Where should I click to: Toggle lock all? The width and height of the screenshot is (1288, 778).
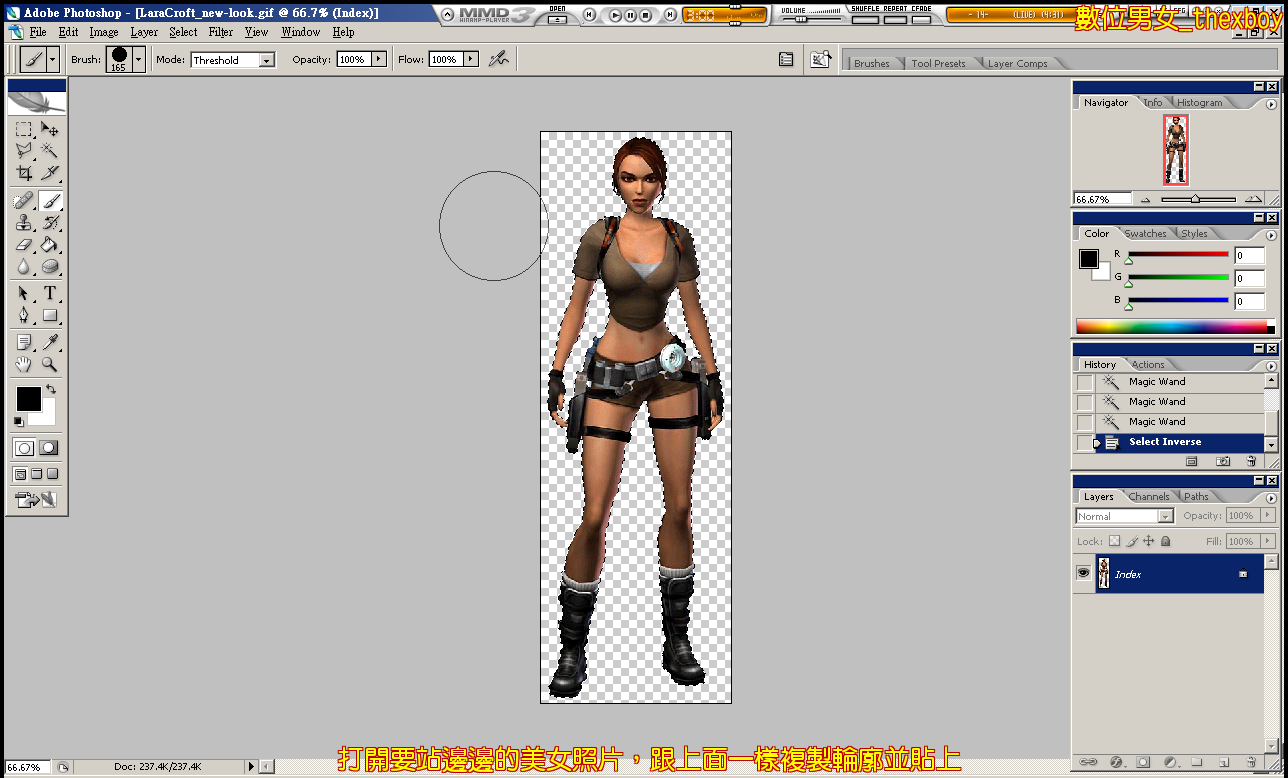[x=1165, y=541]
